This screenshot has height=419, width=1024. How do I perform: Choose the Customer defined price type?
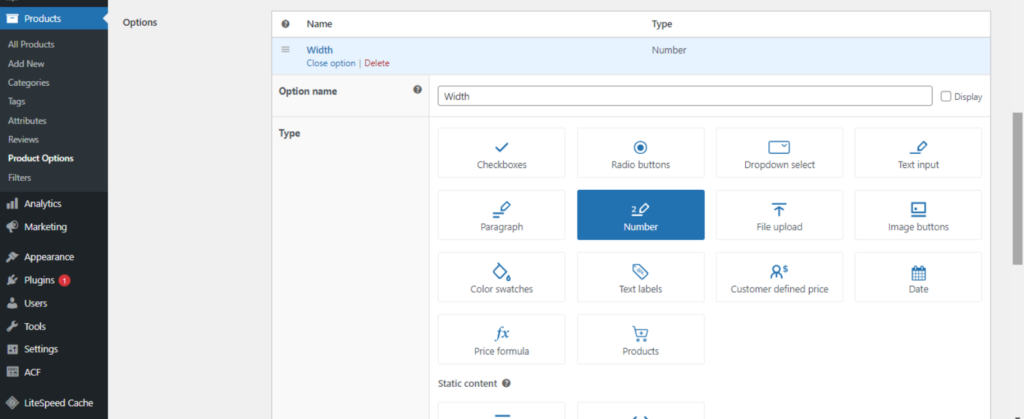click(x=779, y=277)
